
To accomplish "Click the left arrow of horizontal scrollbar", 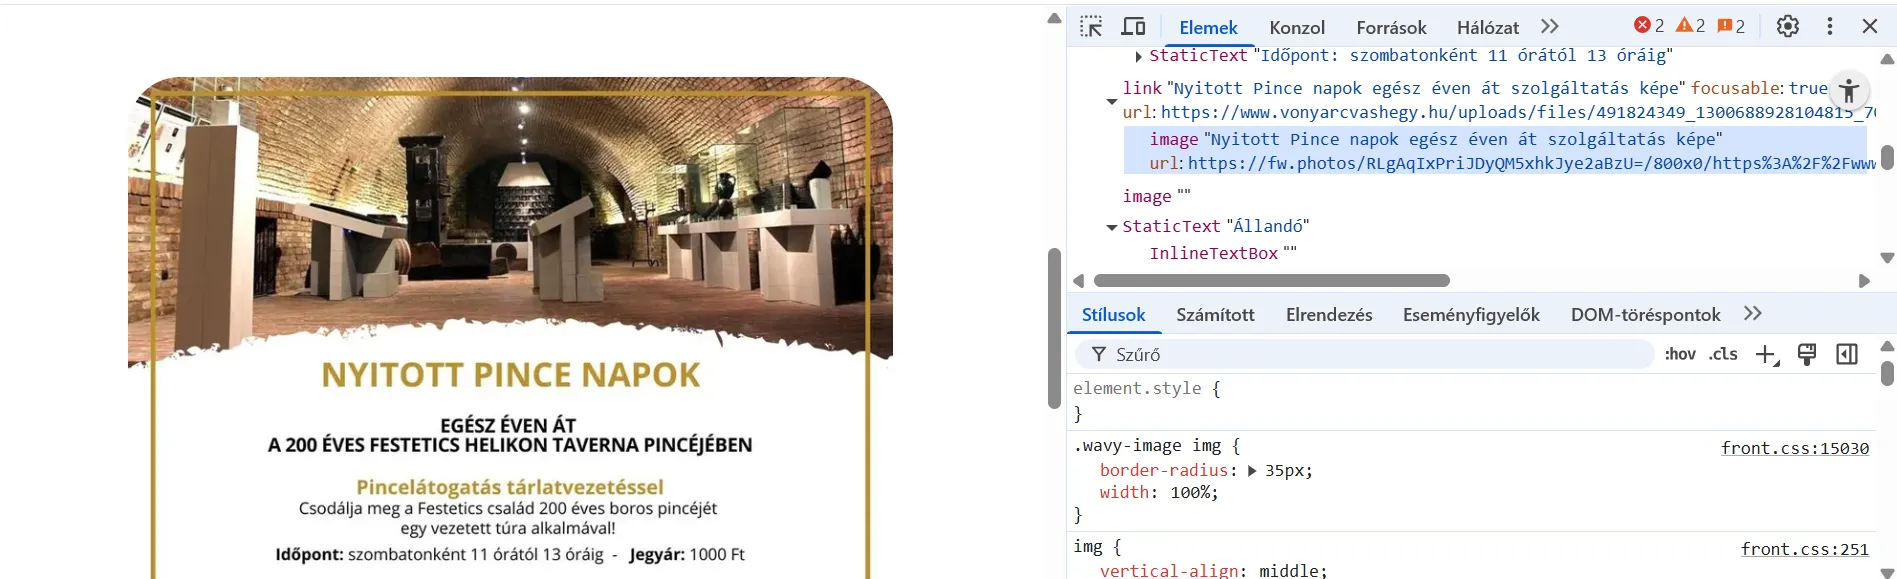I will coord(1078,281).
